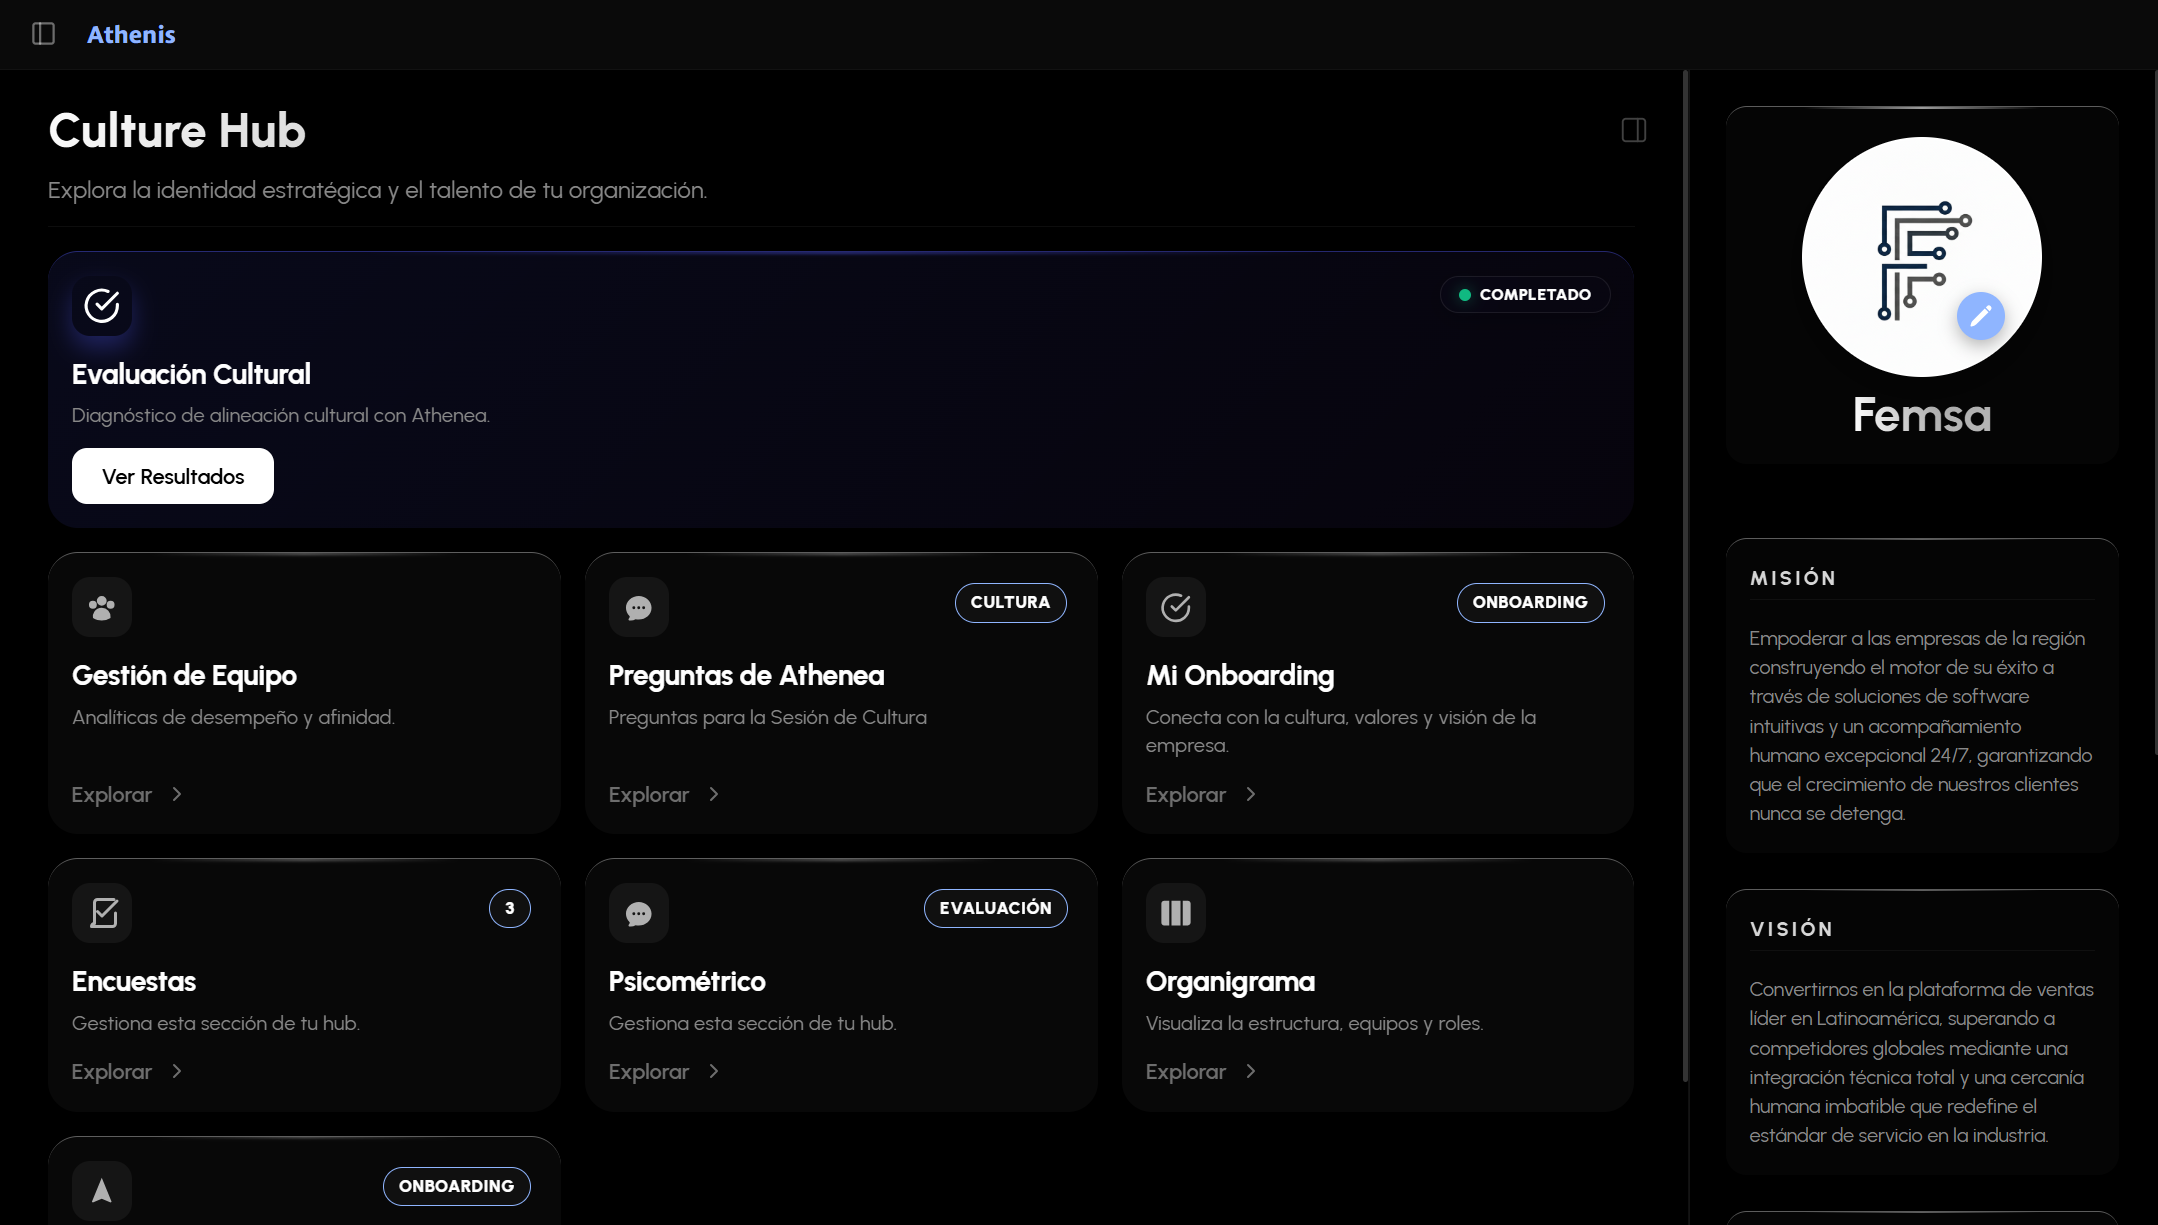Viewport: 2158px width, 1225px height.
Task: Select the CULTURA tag badge
Action: pyautogui.click(x=1010, y=603)
